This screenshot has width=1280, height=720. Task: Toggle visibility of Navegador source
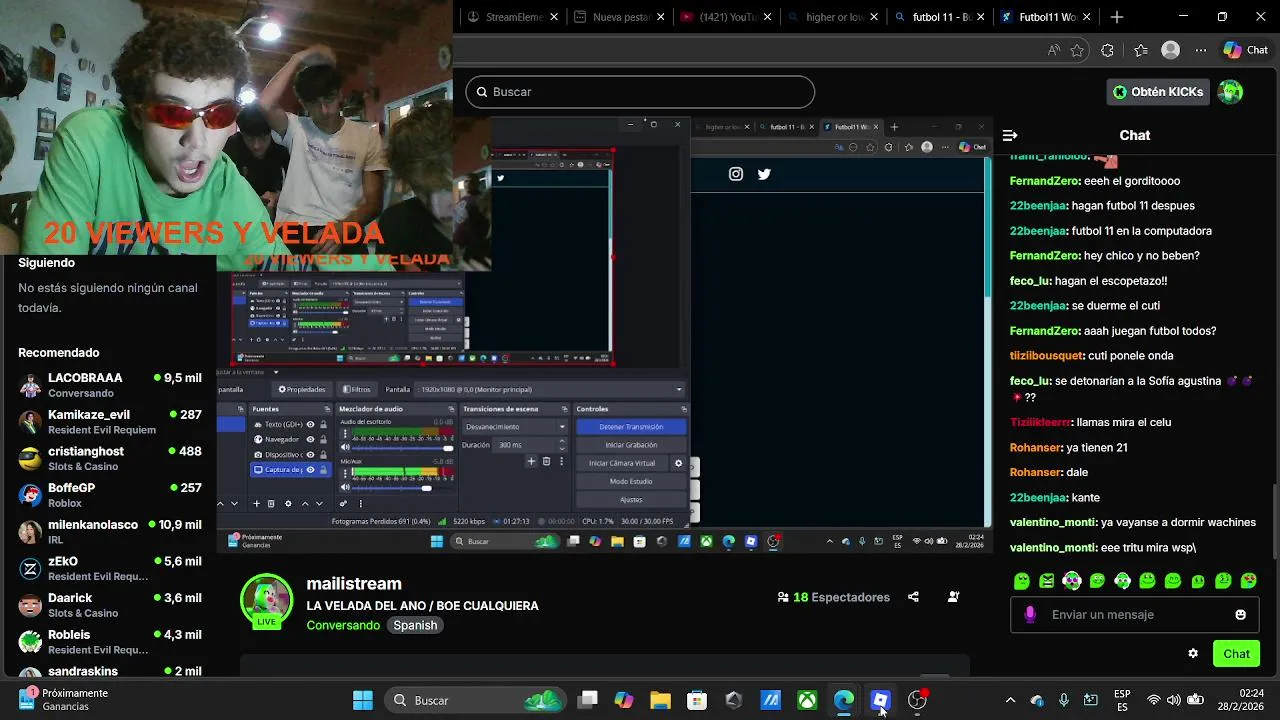click(310, 439)
